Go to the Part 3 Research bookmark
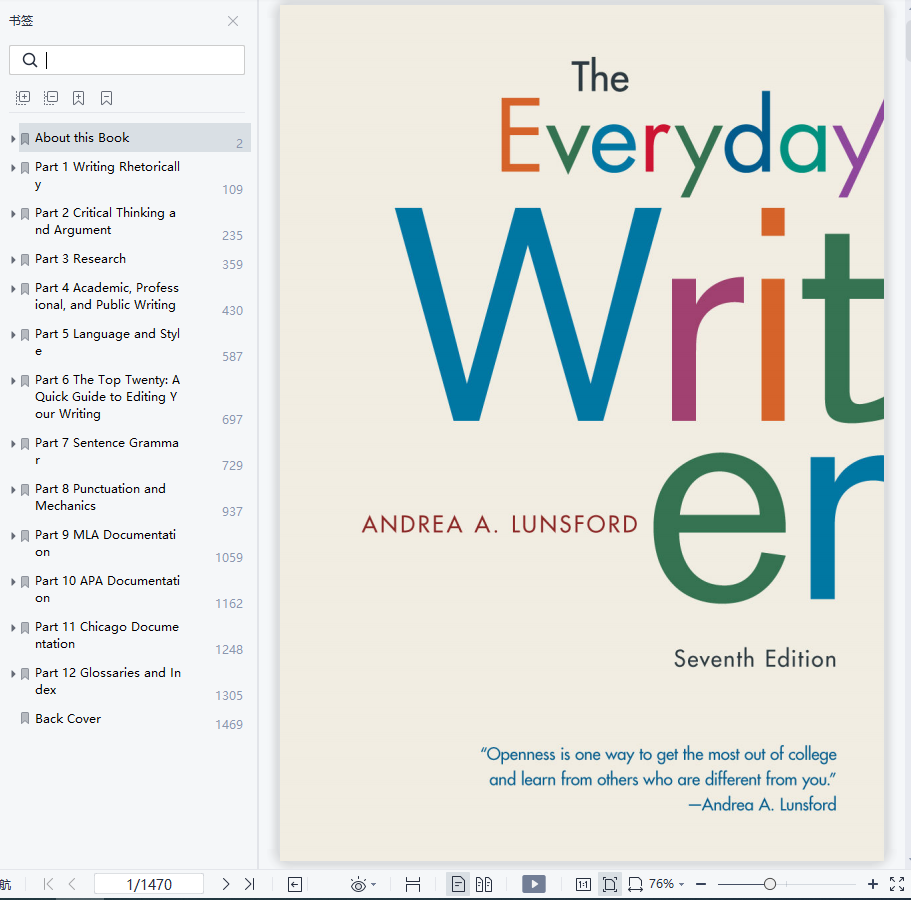The width and height of the screenshot is (911, 900). (x=80, y=259)
